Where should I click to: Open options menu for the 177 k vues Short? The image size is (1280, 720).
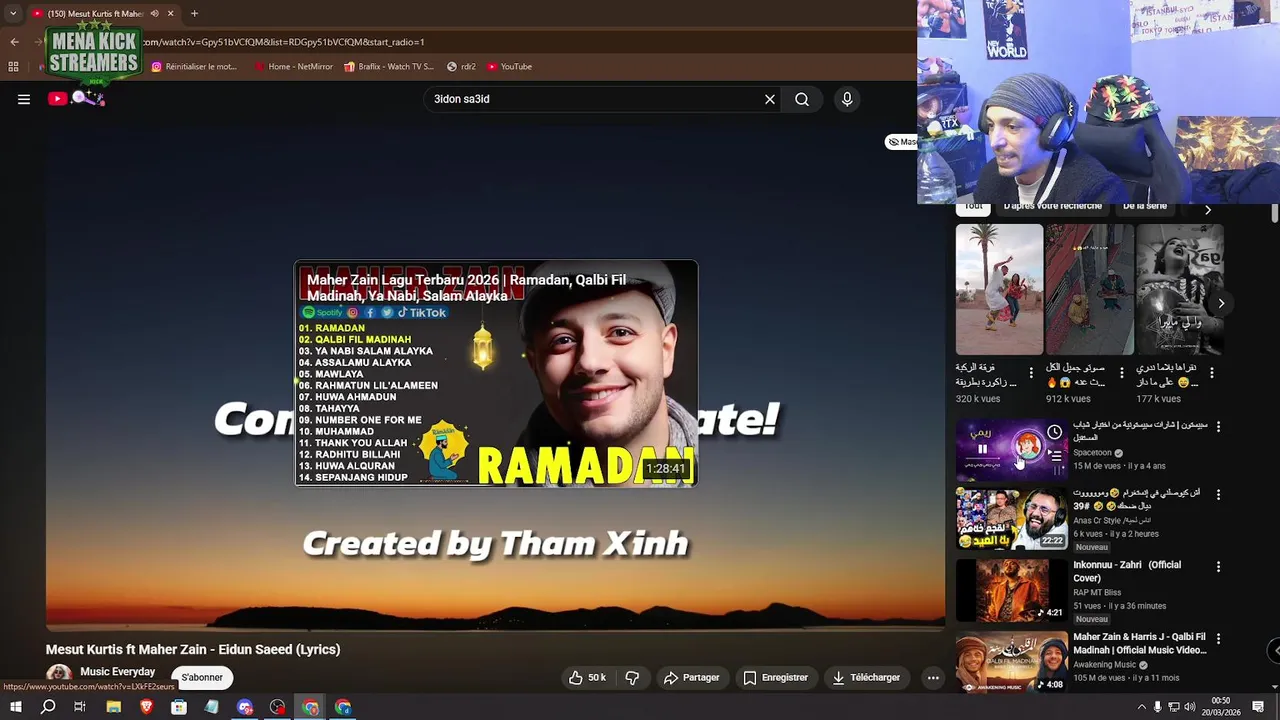click(x=1212, y=373)
